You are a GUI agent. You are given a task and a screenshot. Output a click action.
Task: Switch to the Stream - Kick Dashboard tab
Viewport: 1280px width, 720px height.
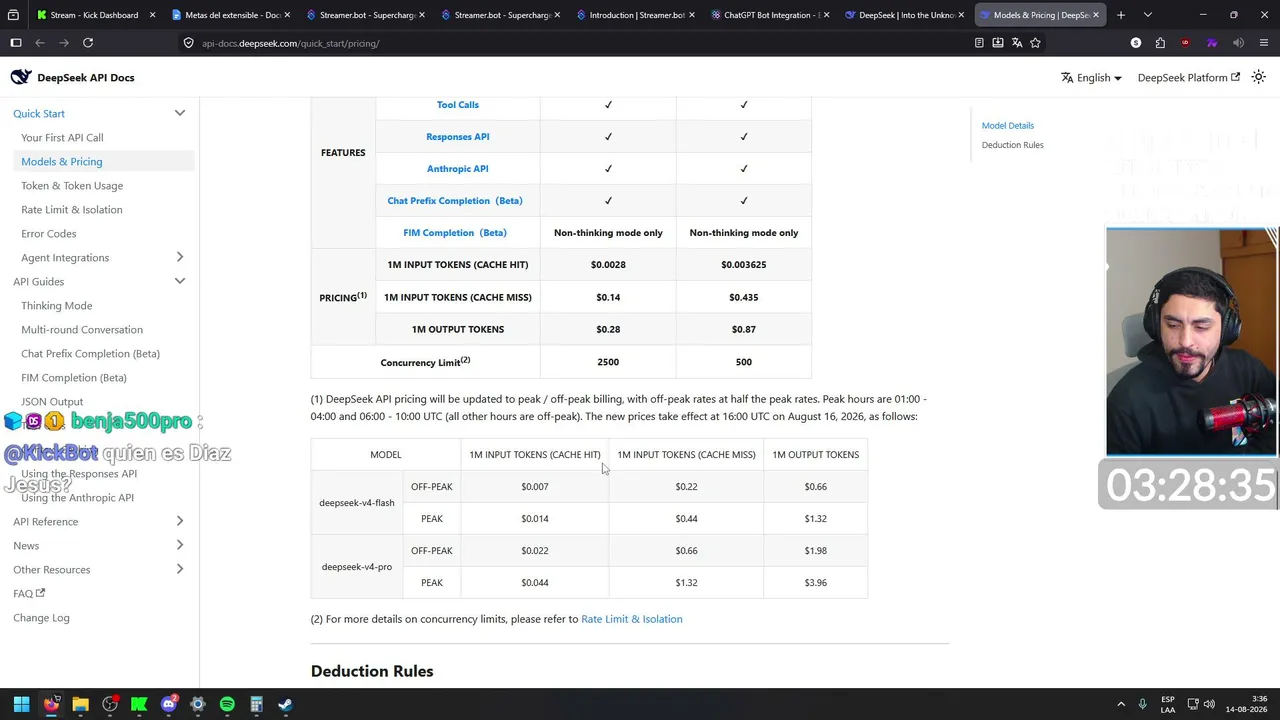pos(92,15)
